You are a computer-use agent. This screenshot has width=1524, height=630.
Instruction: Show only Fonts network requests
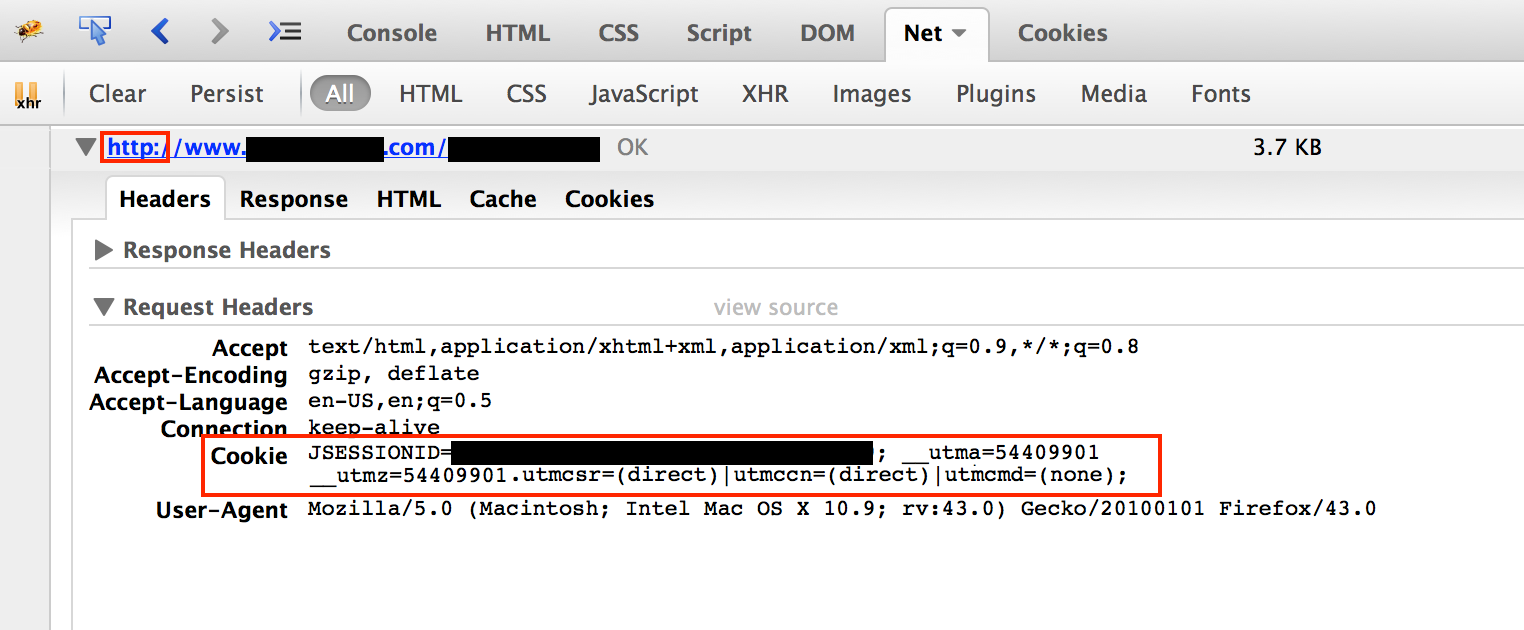1220,93
